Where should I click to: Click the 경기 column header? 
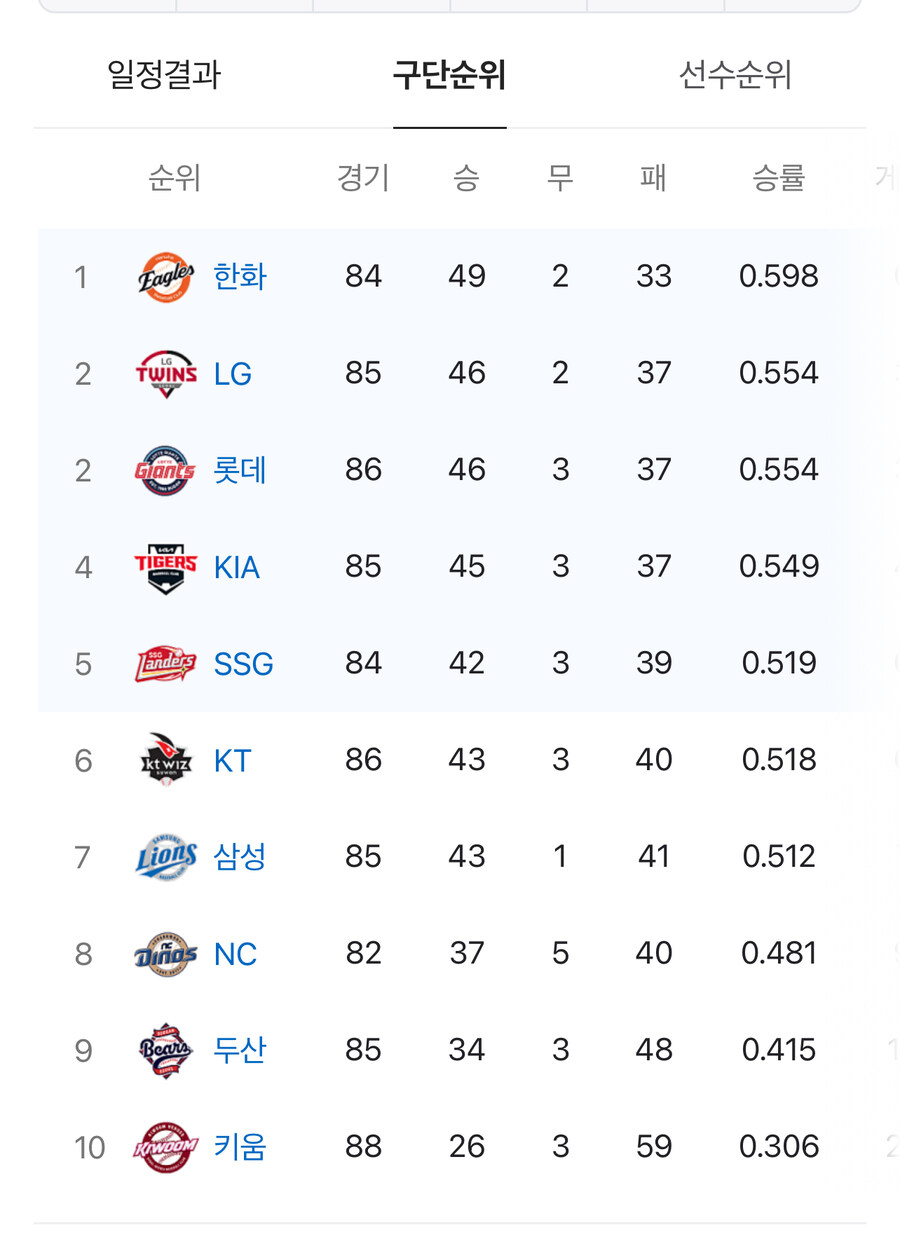pos(363,179)
